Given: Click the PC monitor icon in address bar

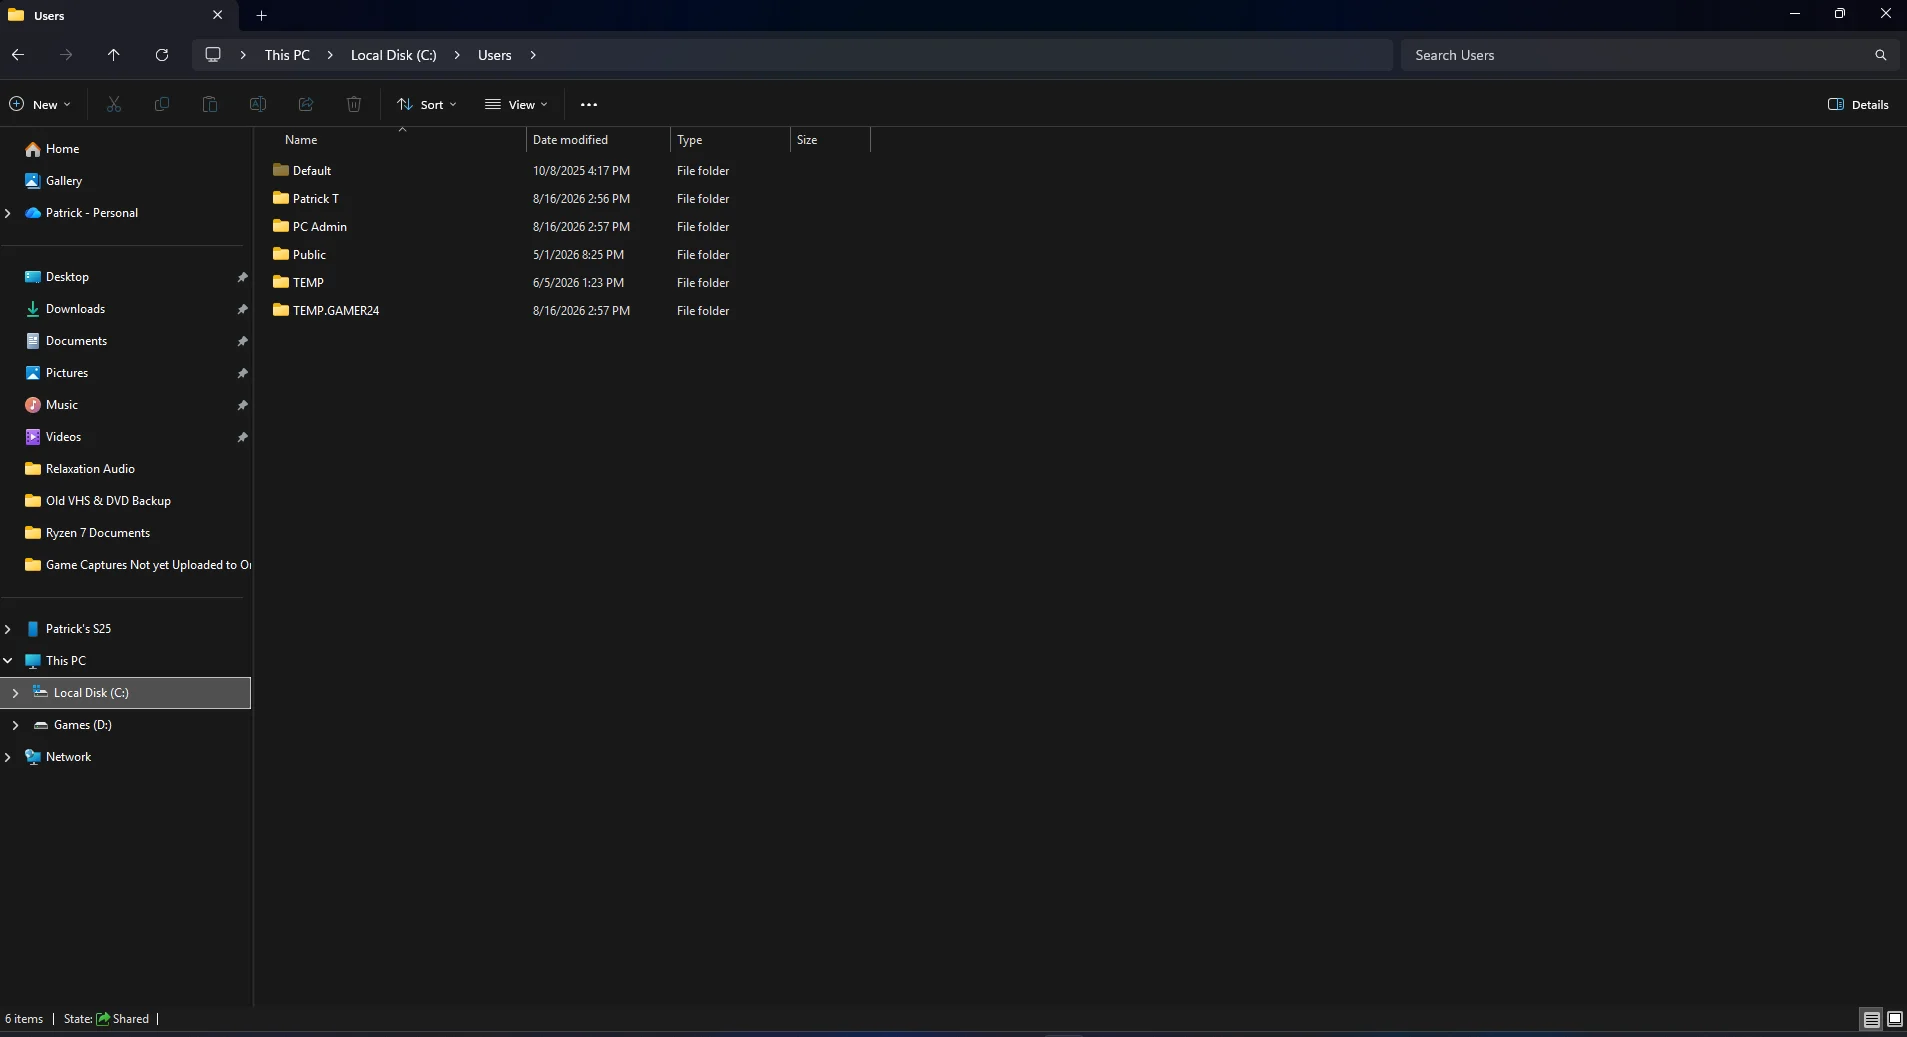Looking at the screenshot, I should [x=213, y=55].
